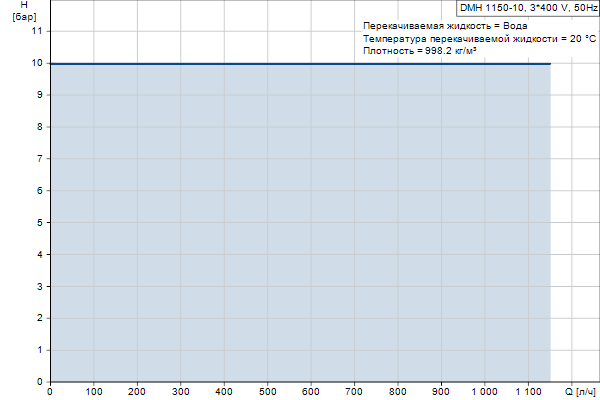Select the Y-axis tick label 10
This screenshot has height=400, width=600.
(38, 63)
